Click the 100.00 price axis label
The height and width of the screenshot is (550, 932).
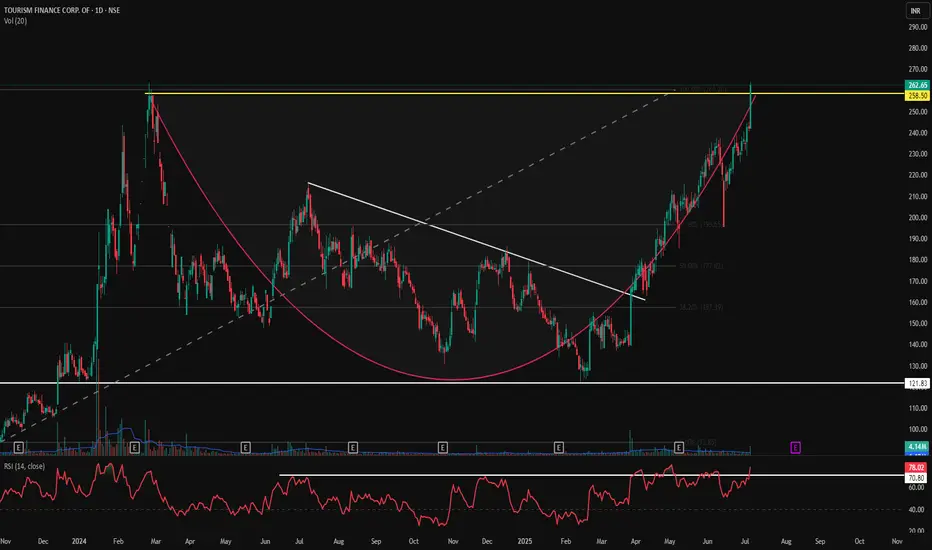tap(917, 429)
